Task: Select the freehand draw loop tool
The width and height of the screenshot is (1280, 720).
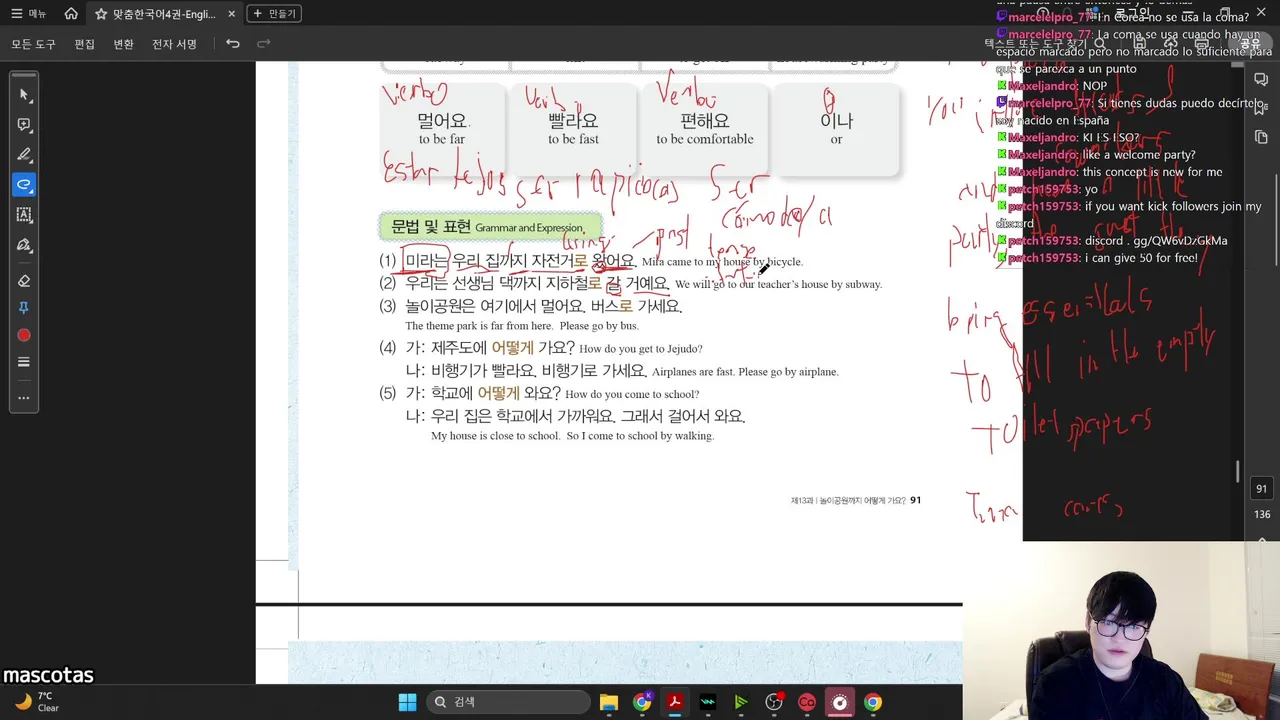Action: tap(24, 185)
